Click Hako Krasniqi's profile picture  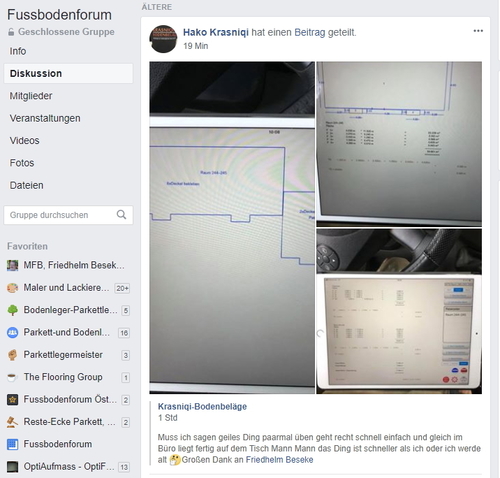click(163, 39)
